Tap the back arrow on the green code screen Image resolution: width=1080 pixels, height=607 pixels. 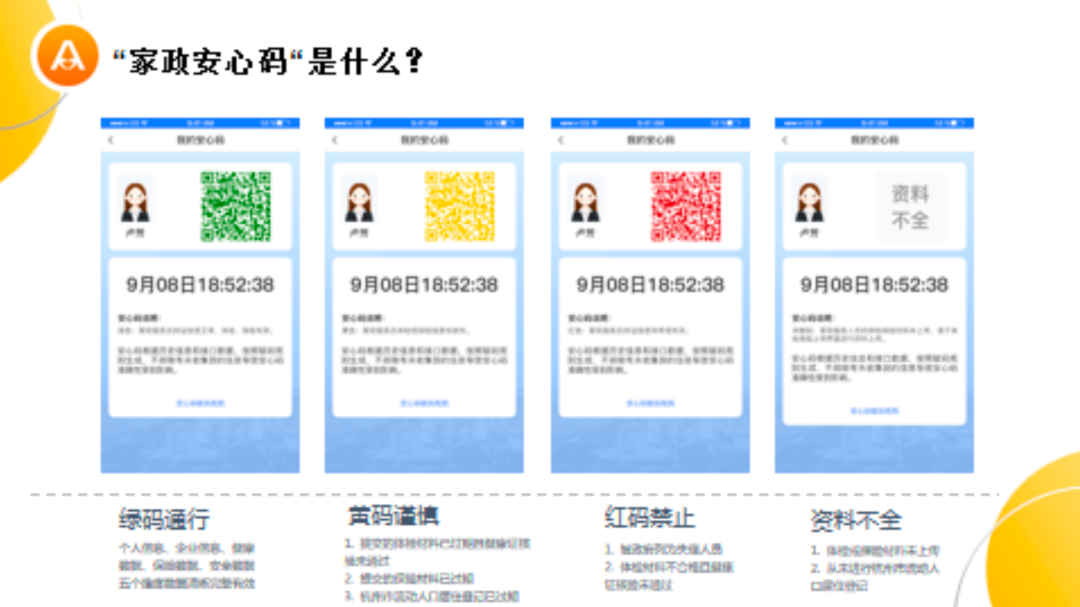(110, 137)
